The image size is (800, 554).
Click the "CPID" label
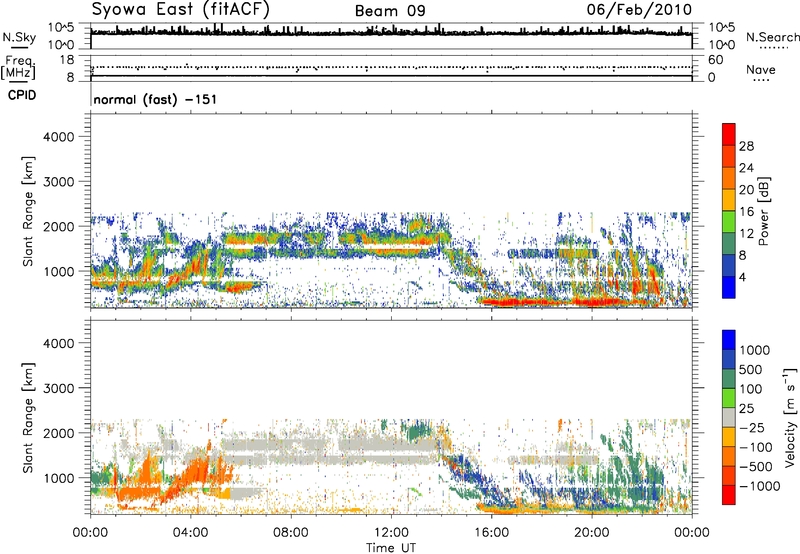[x=22, y=95]
